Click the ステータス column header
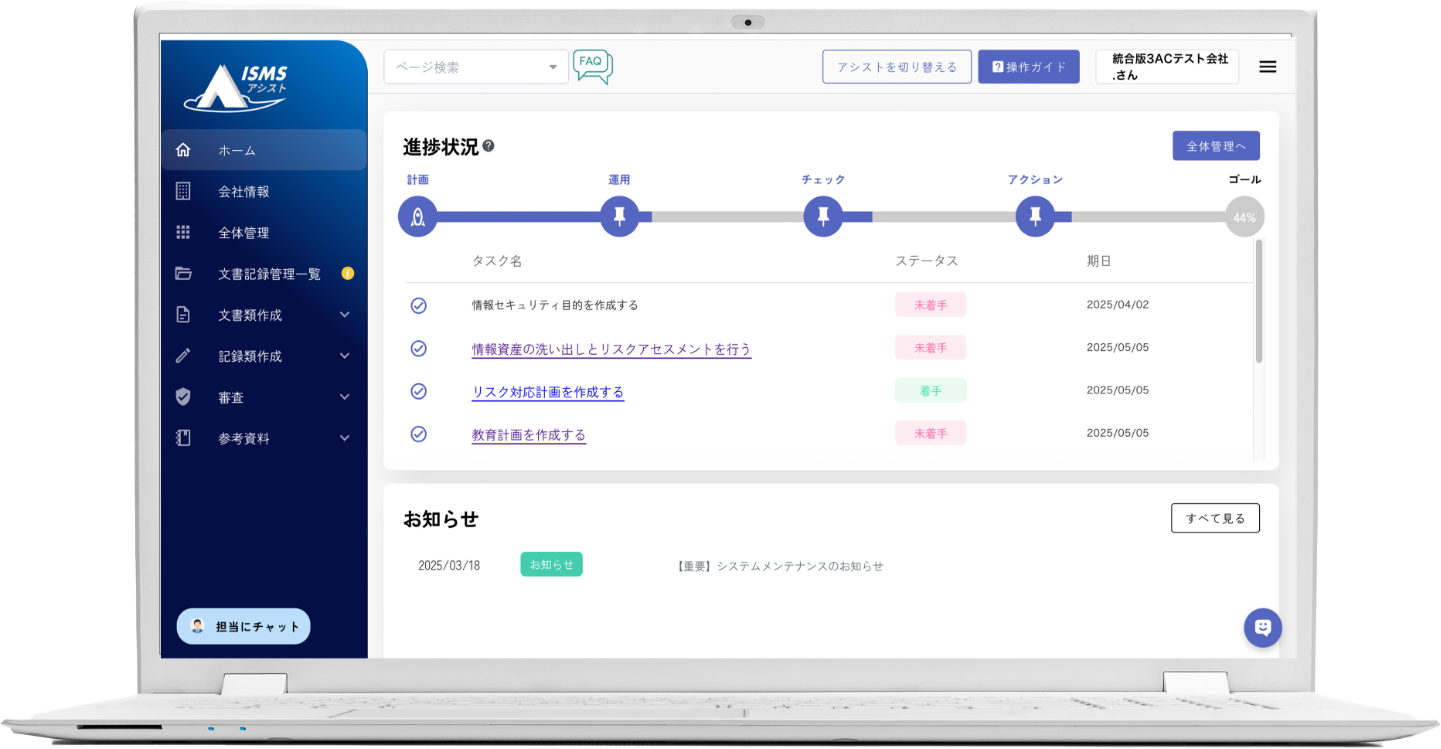Image resolution: width=1441 pixels, height=749 pixels. coord(927,261)
